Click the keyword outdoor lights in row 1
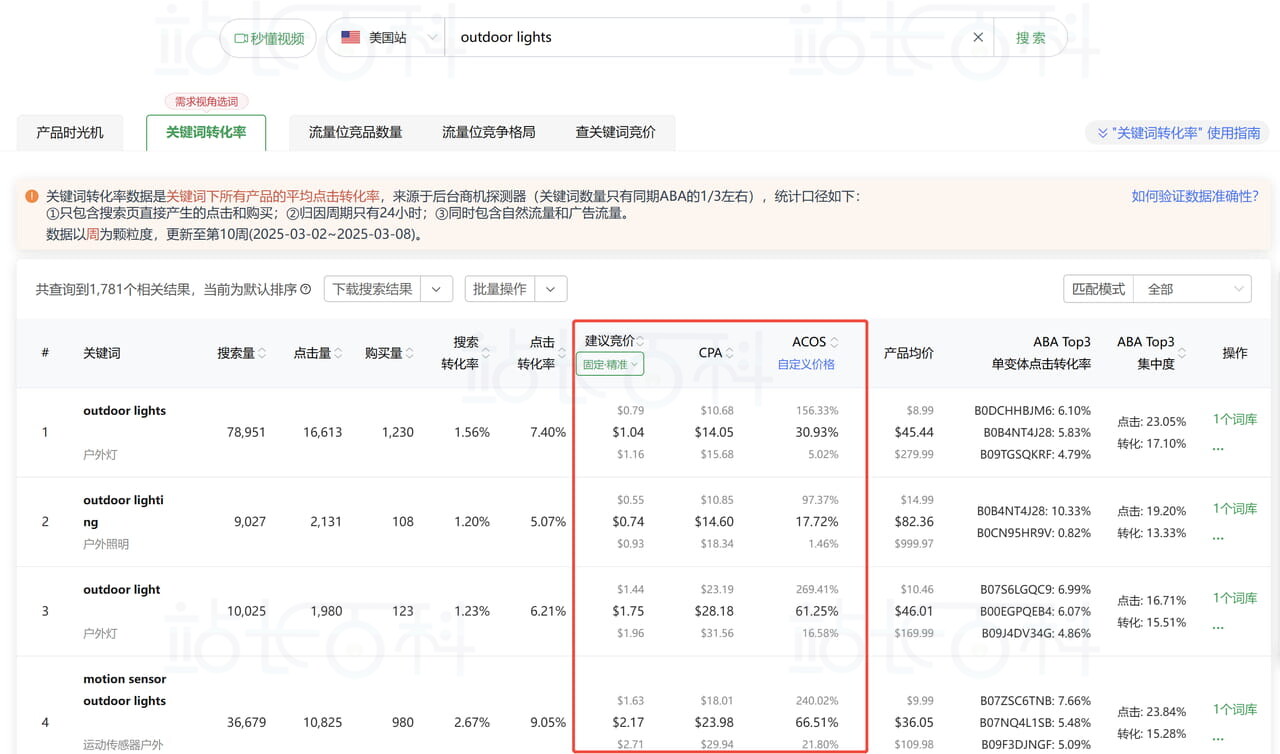The height and width of the screenshot is (754, 1280). click(124, 411)
